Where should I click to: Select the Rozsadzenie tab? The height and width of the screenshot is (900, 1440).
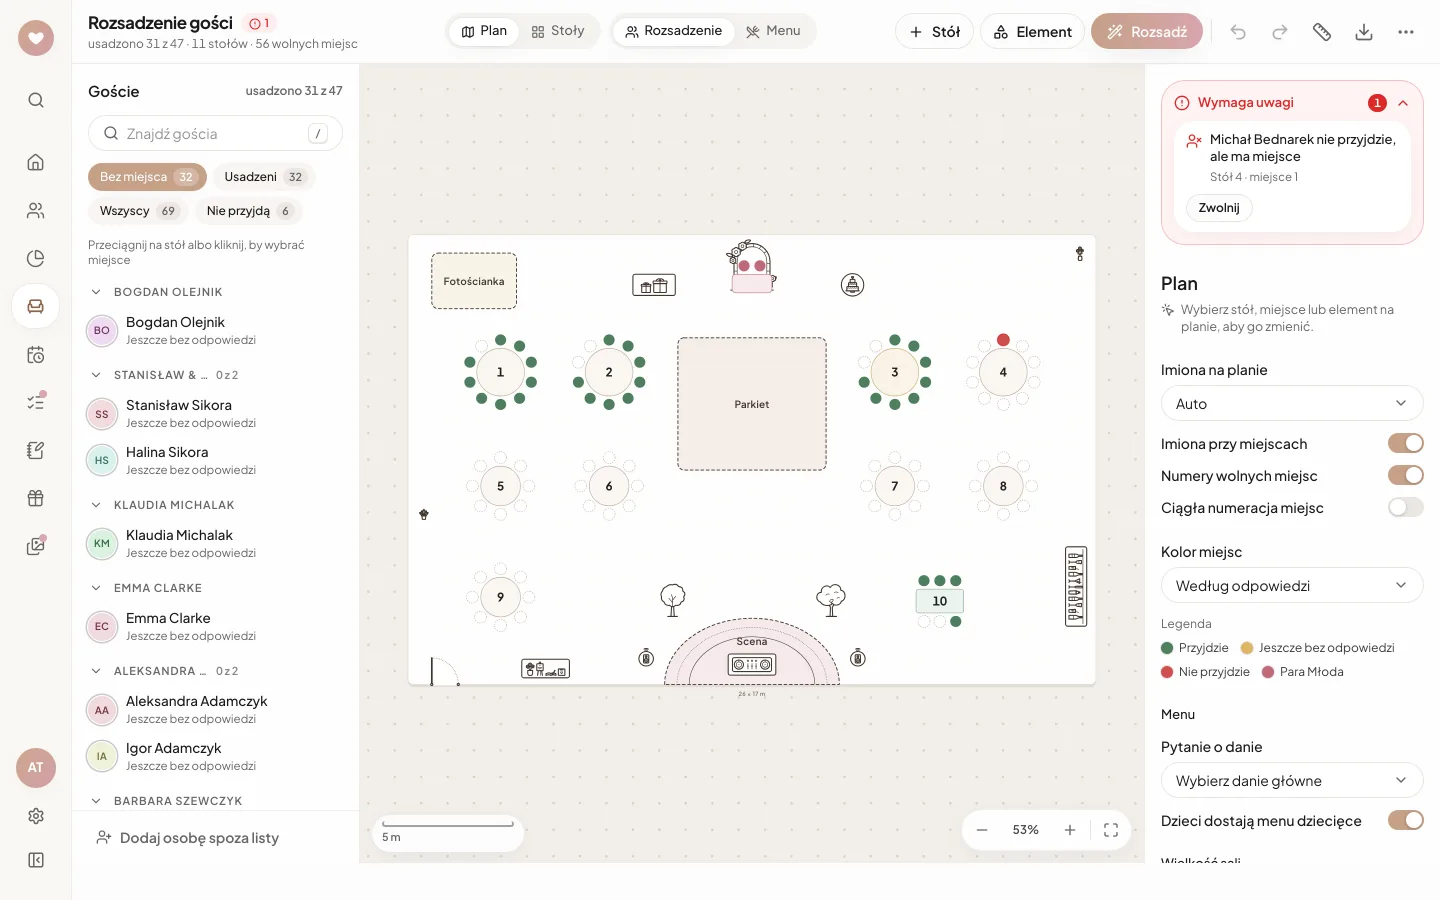(673, 31)
